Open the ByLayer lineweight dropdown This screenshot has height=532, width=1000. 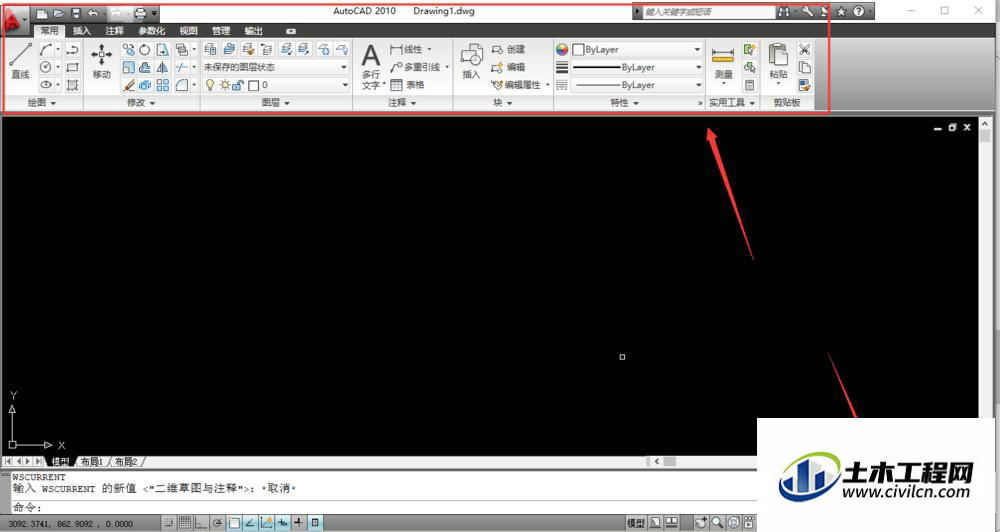pos(636,67)
